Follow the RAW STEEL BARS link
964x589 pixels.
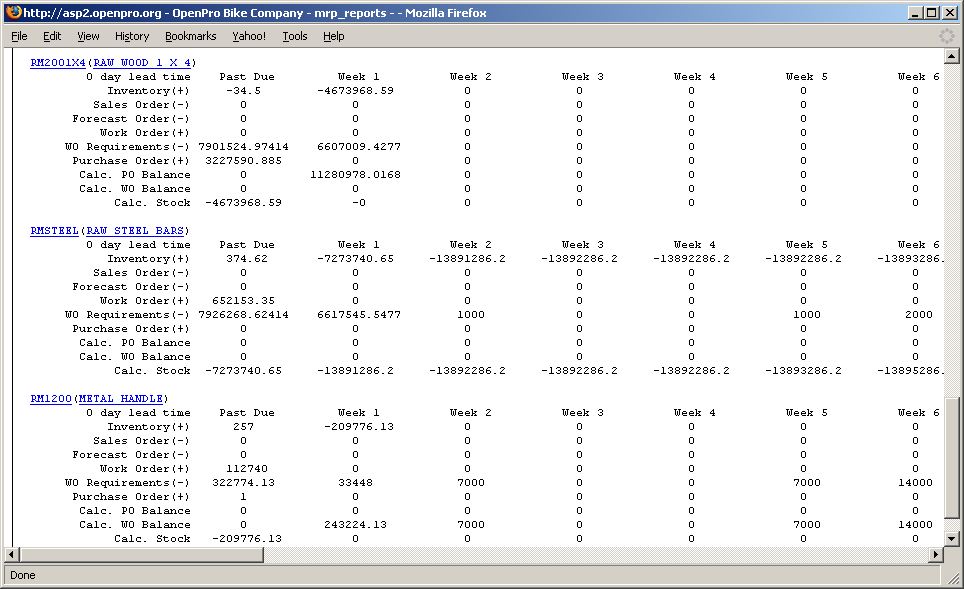coord(134,231)
